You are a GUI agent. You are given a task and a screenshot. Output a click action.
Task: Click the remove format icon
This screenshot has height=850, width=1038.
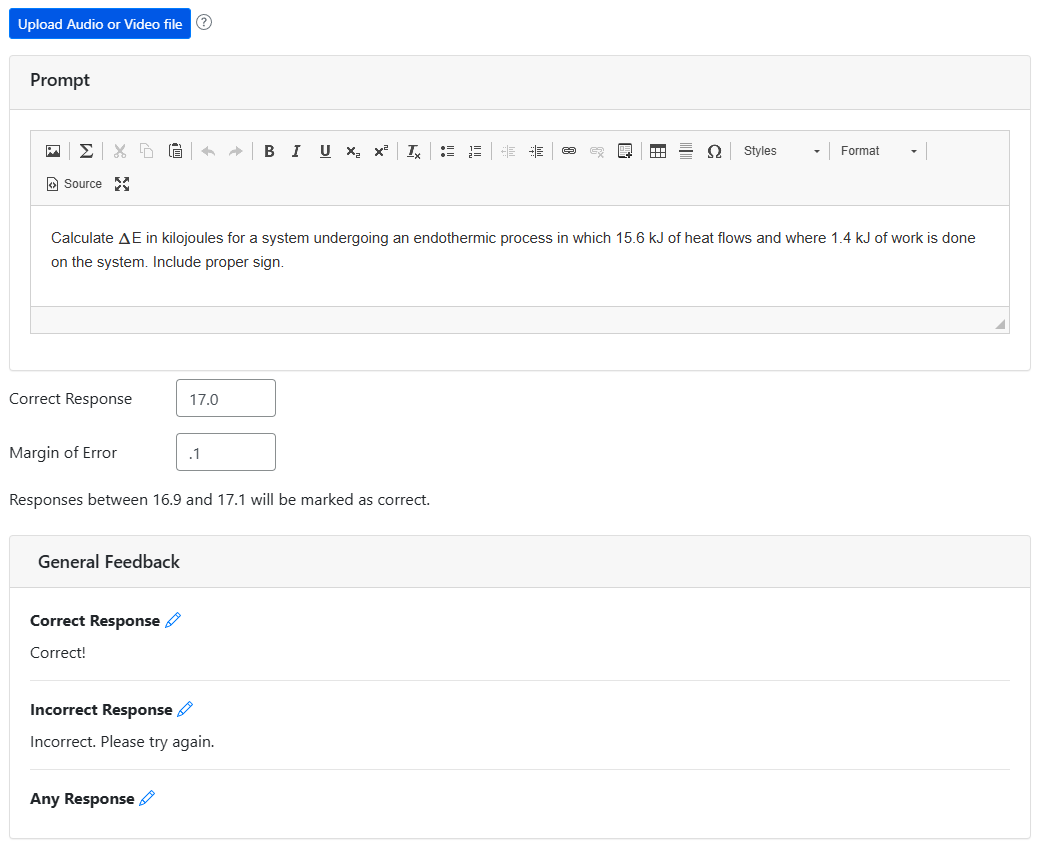click(x=414, y=151)
